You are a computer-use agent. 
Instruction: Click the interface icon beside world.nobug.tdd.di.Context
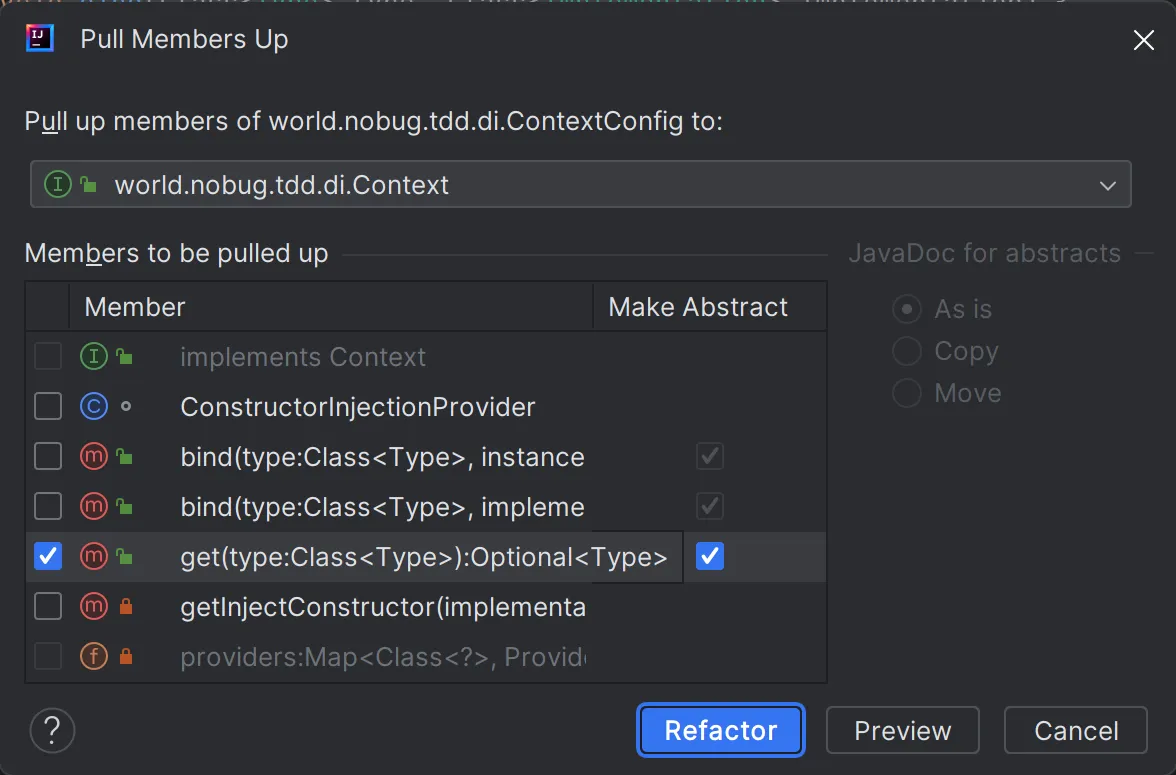pyautogui.click(x=58, y=185)
